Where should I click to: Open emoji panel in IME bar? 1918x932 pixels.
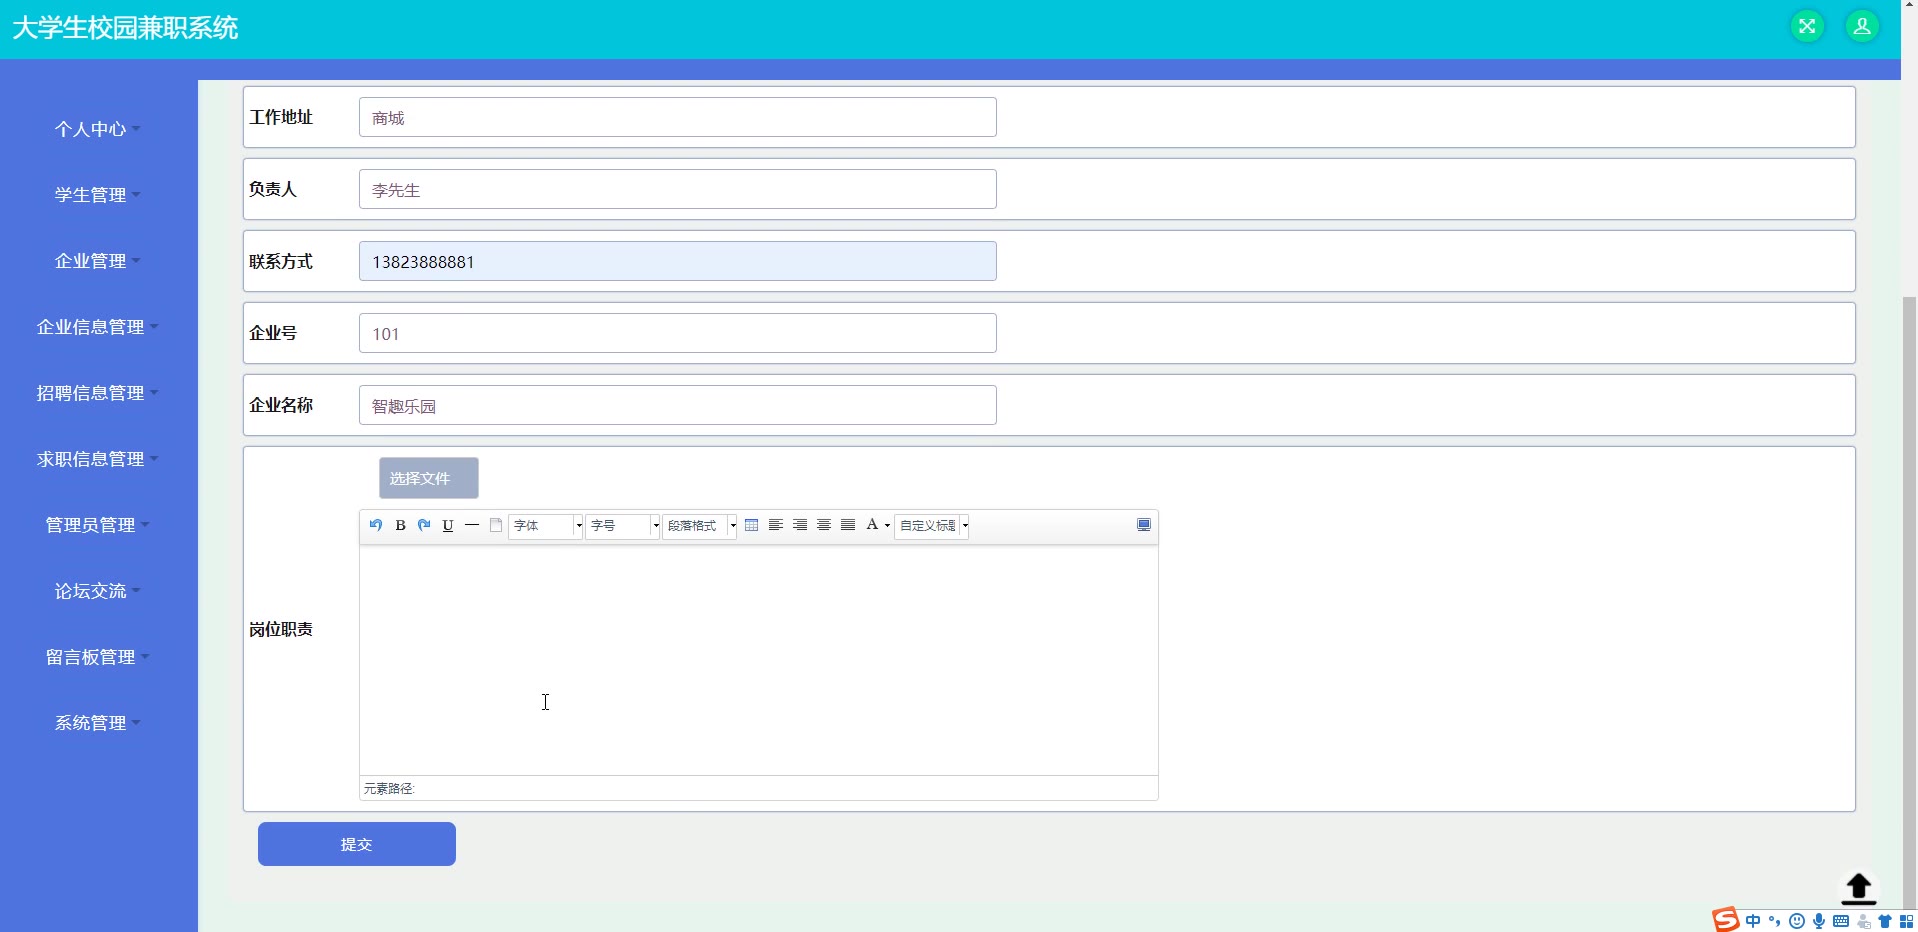point(1797,921)
